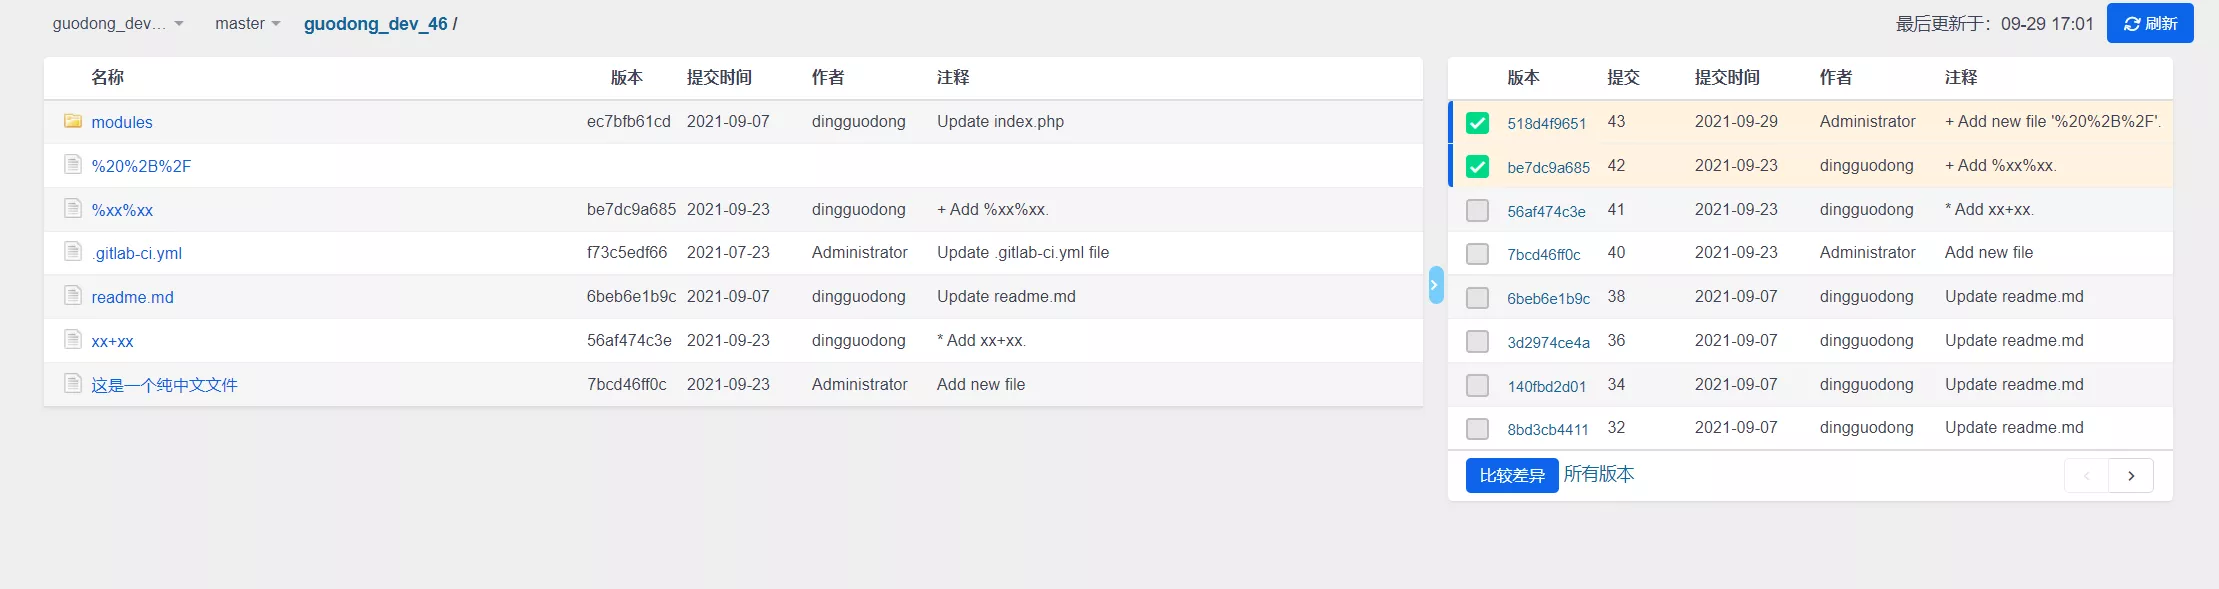Open file .gitlab-ci.yml
The width and height of the screenshot is (2219, 589).
137,253
